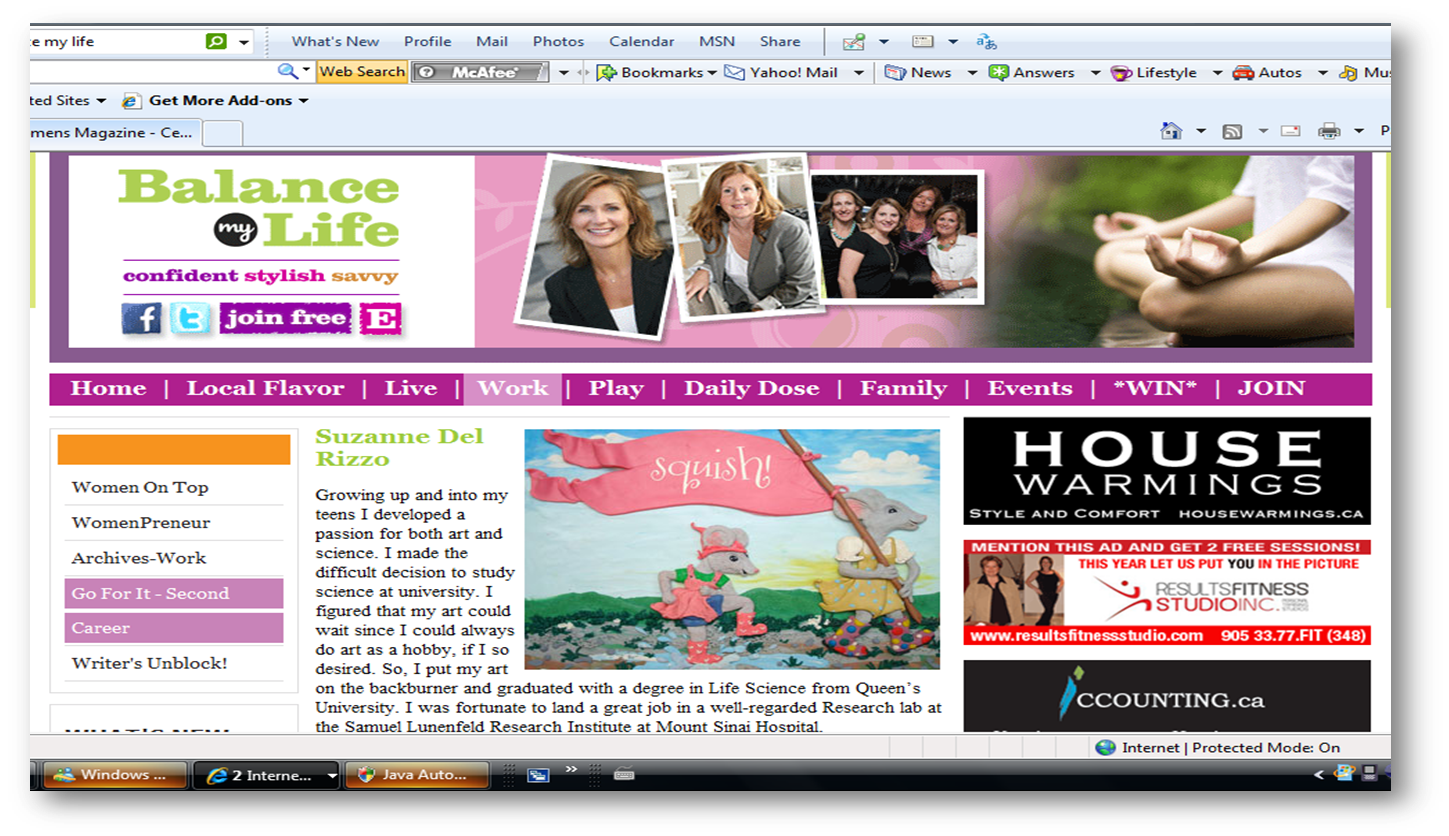Image resolution: width=1449 pixels, height=836 pixels.
Task: Open the Career sidebar item
Action: (x=174, y=628)
